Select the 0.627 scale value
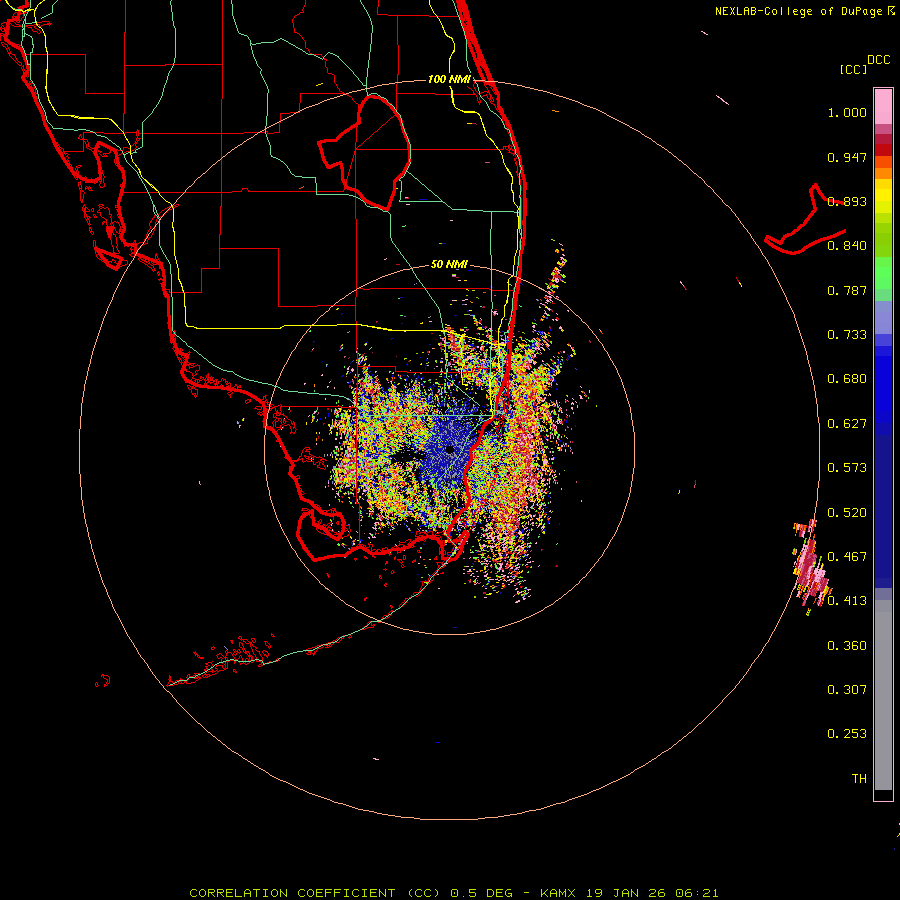This screenshot has height=900, width=900. tap(847, 424)
